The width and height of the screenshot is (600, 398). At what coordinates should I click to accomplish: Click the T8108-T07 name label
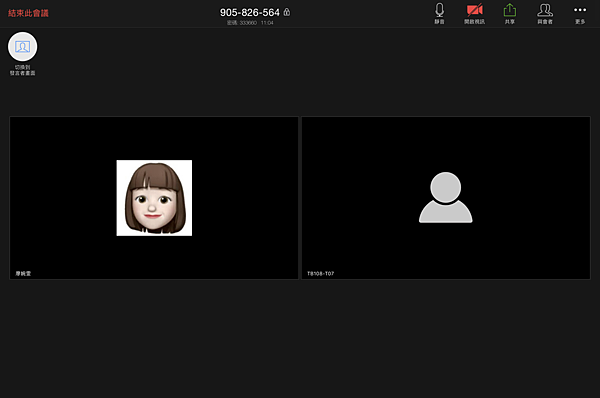tap(321, 274)
